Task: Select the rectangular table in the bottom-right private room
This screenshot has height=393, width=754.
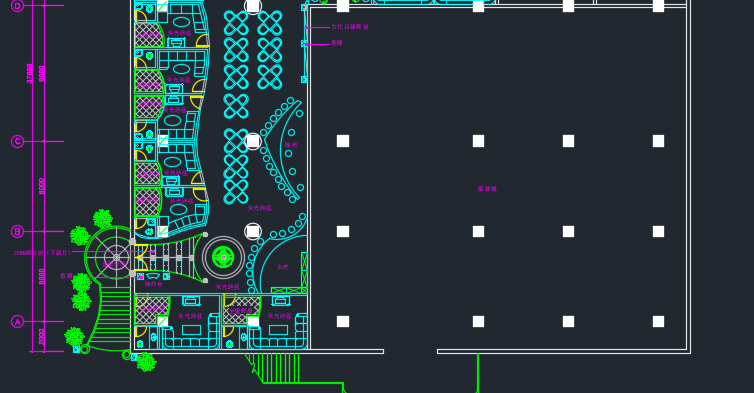Action: tap(278, 330)
